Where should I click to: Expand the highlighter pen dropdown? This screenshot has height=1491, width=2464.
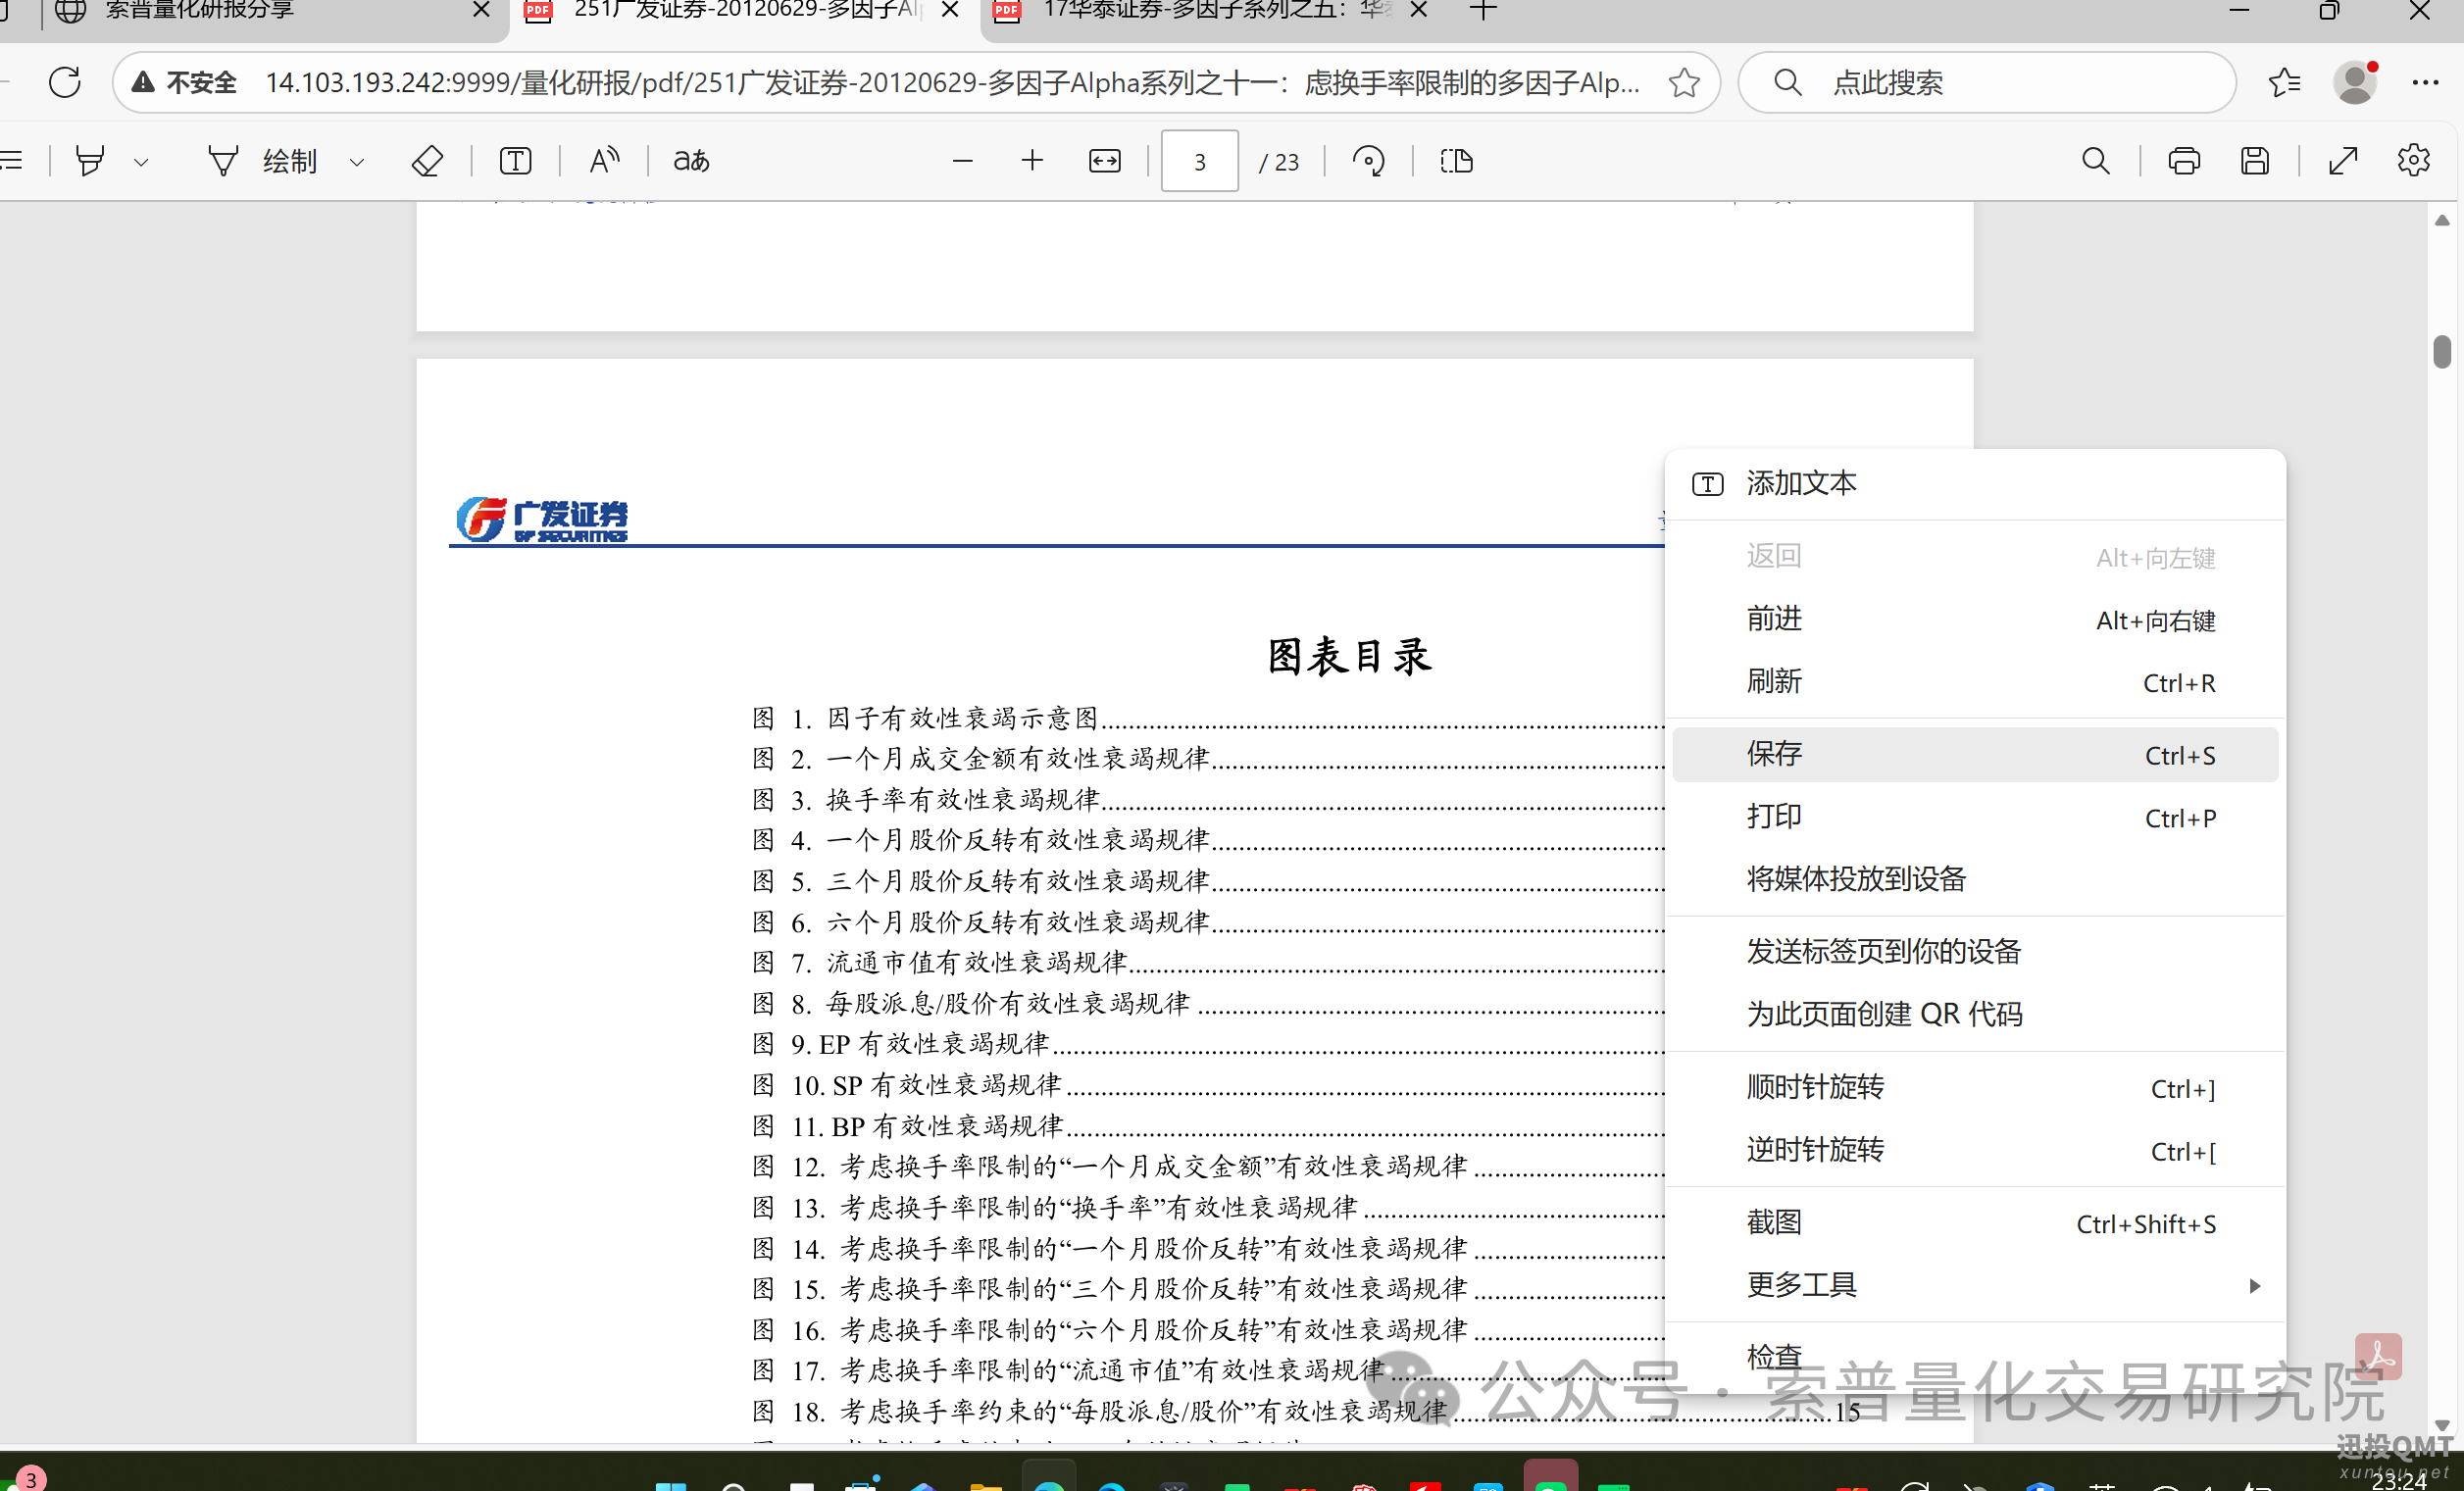click(141, 160)
